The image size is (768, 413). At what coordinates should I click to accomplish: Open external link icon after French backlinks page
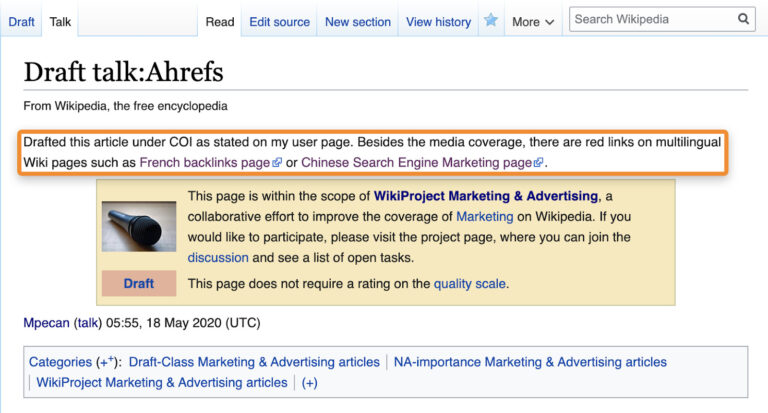coord(277,162)
